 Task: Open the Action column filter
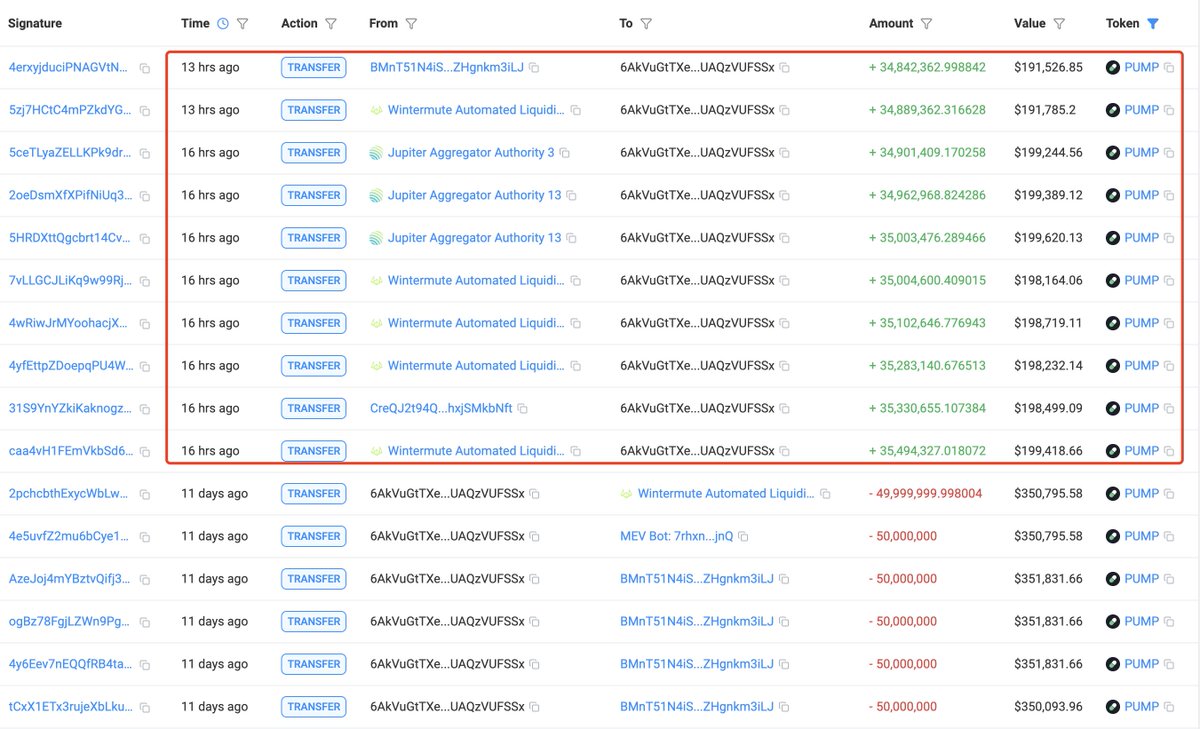[331, 24]
